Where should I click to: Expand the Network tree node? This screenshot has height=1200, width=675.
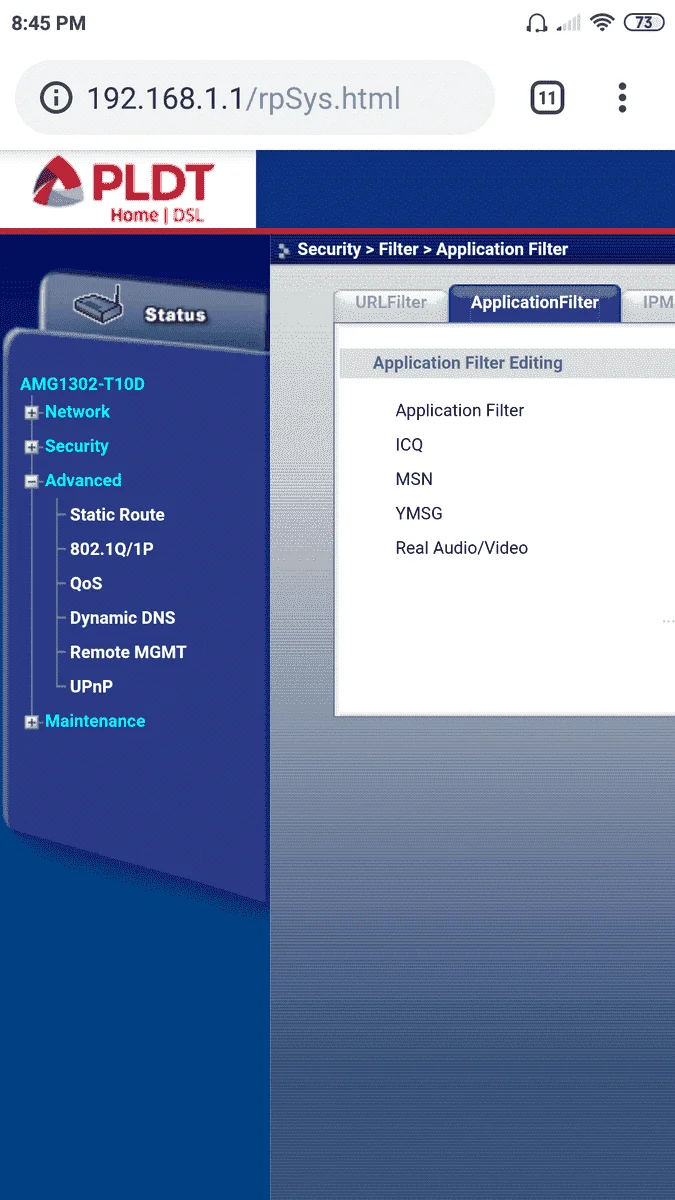[32, 413]
